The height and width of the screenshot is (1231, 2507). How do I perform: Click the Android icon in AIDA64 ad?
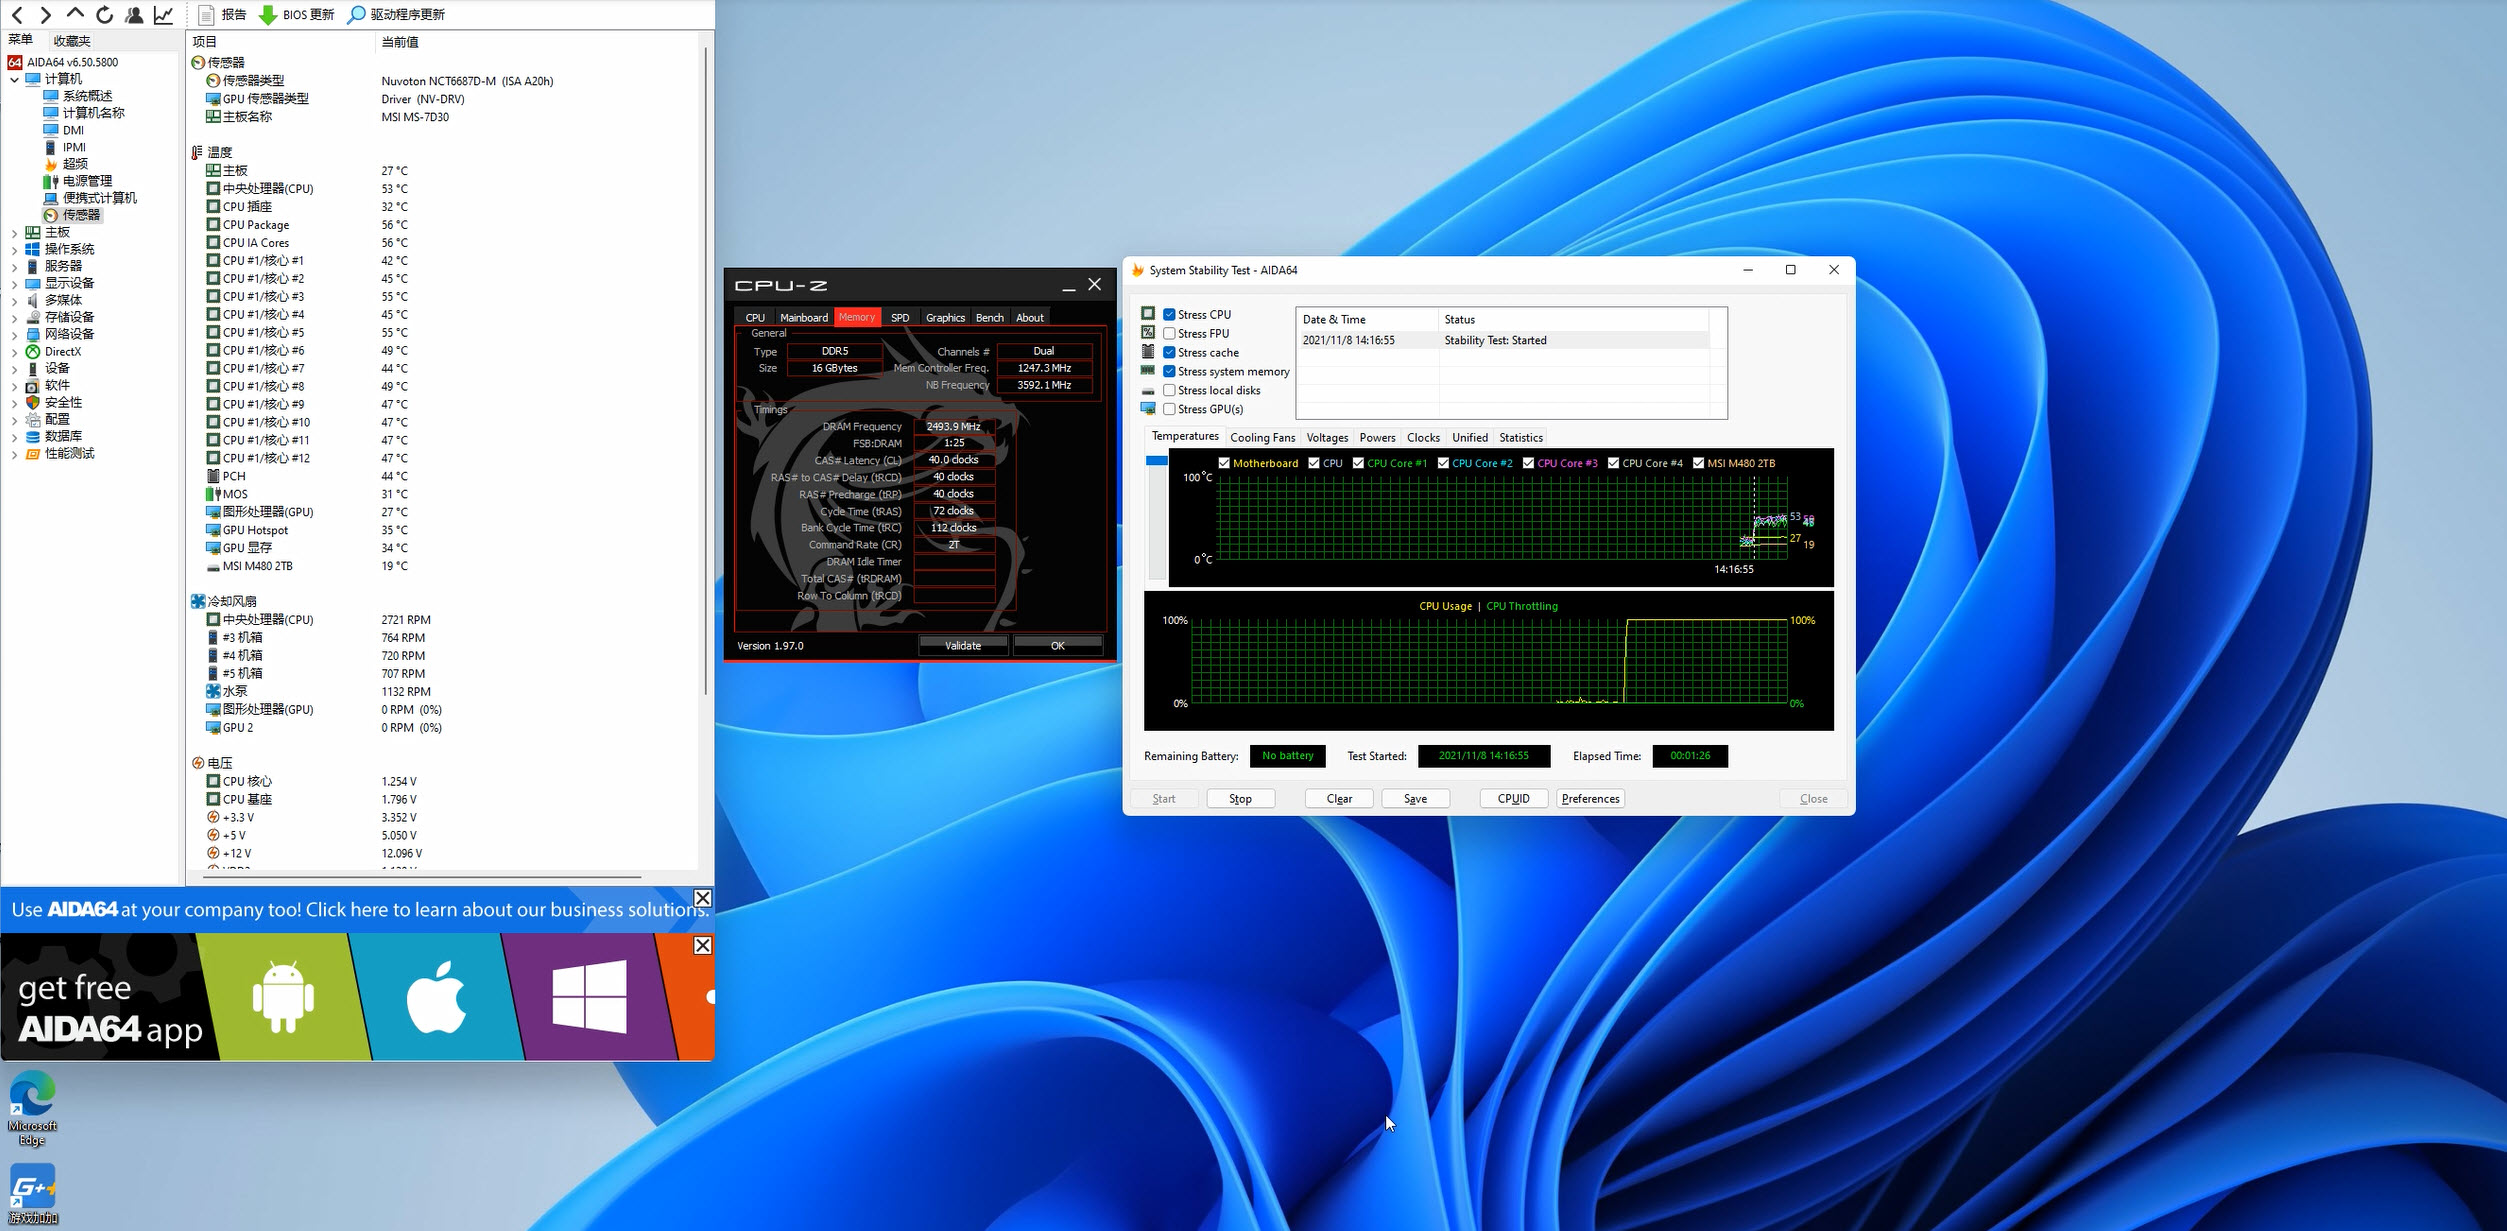pos(283,996)
